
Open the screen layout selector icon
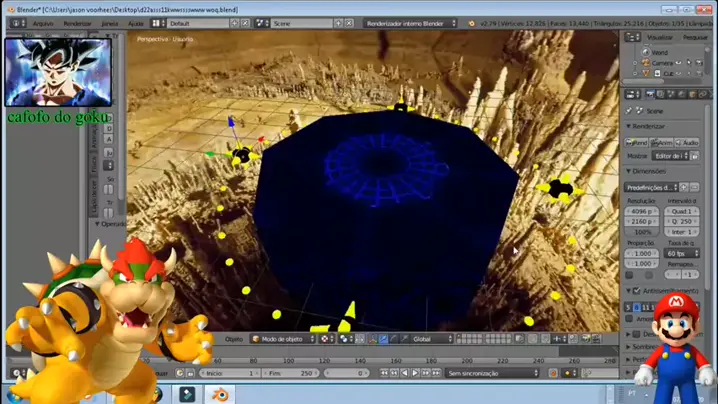point(158,23)
